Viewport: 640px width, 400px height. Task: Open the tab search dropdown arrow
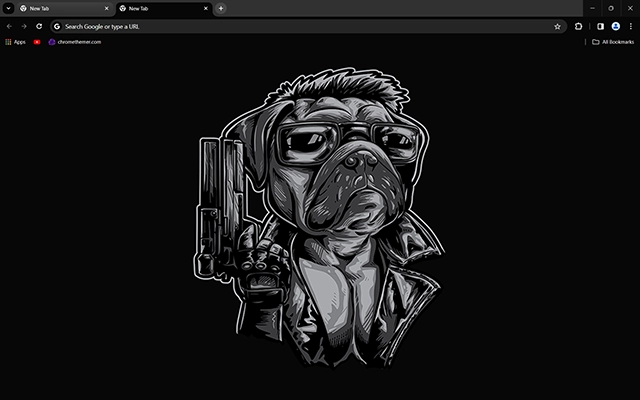pos(8,8)
